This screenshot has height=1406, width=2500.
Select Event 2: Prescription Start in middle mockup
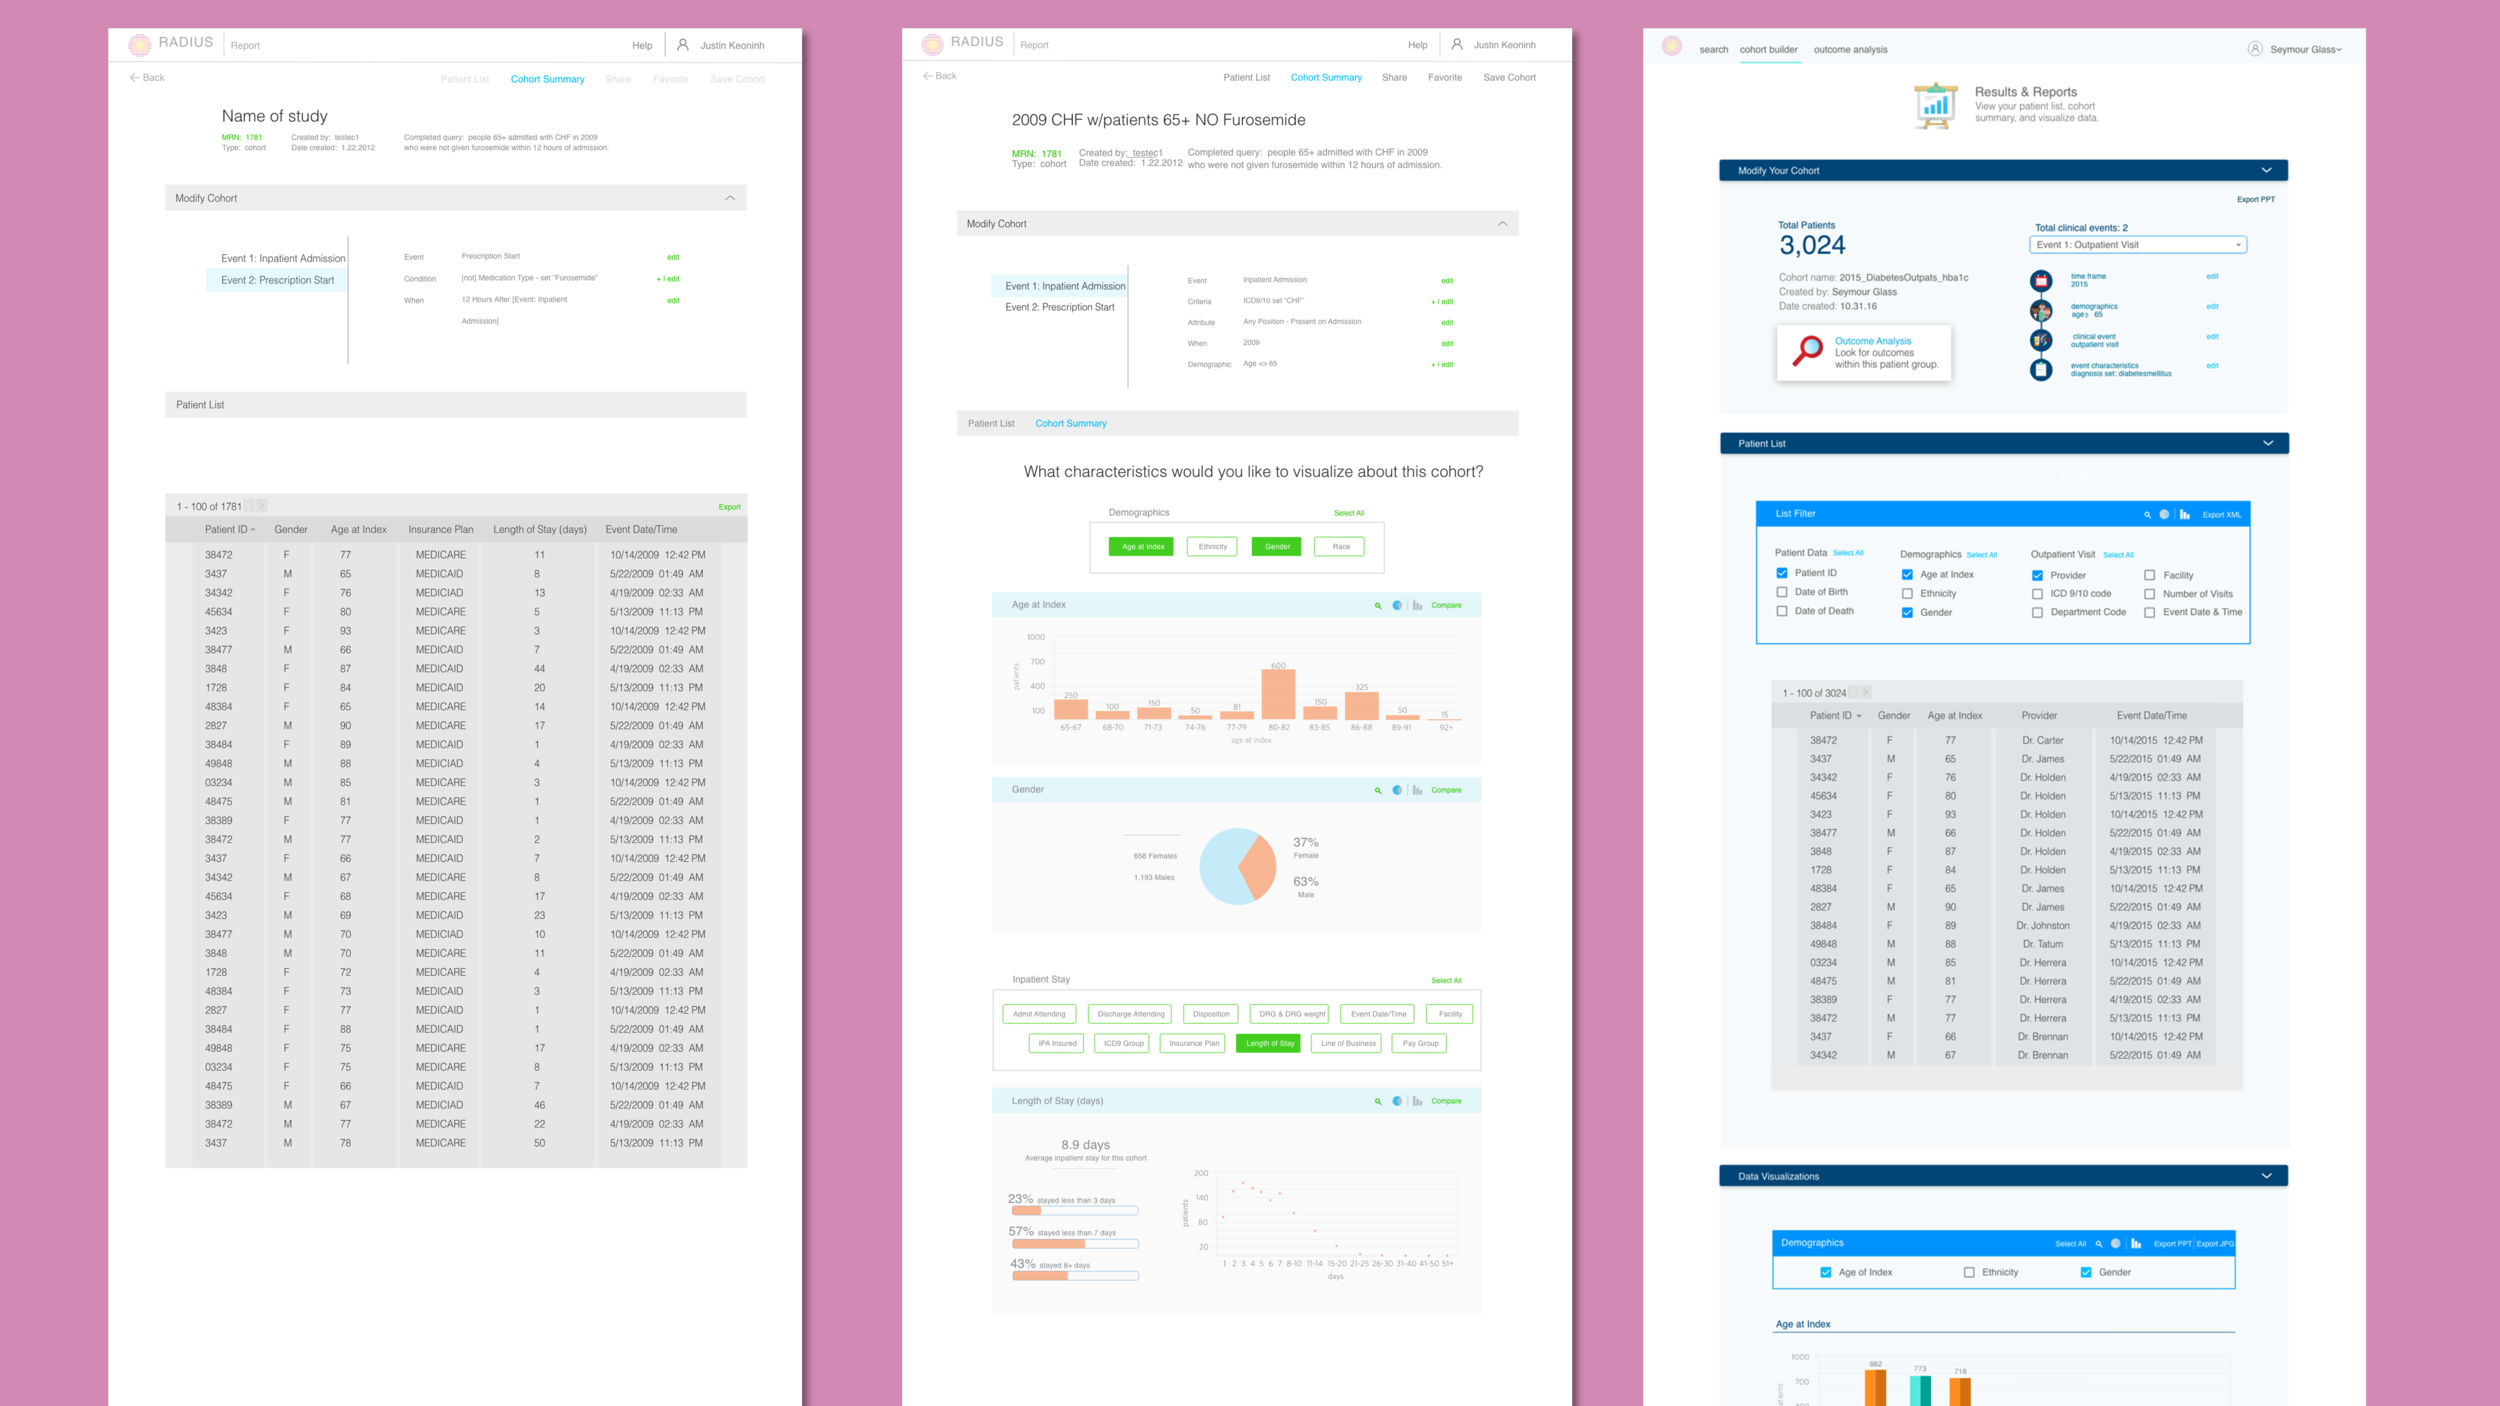coord(1059,308)
